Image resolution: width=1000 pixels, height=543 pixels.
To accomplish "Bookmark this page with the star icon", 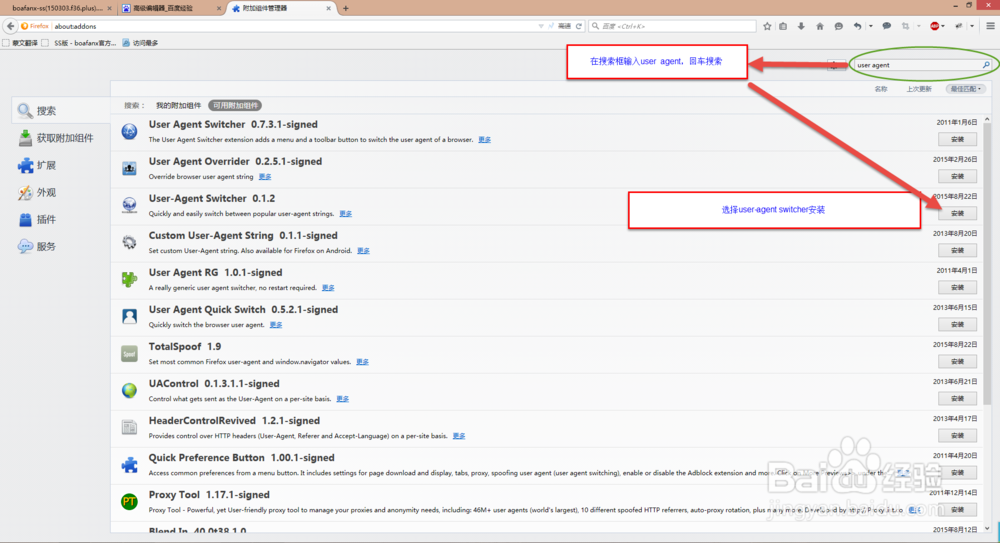I will (x=767, y=26).
